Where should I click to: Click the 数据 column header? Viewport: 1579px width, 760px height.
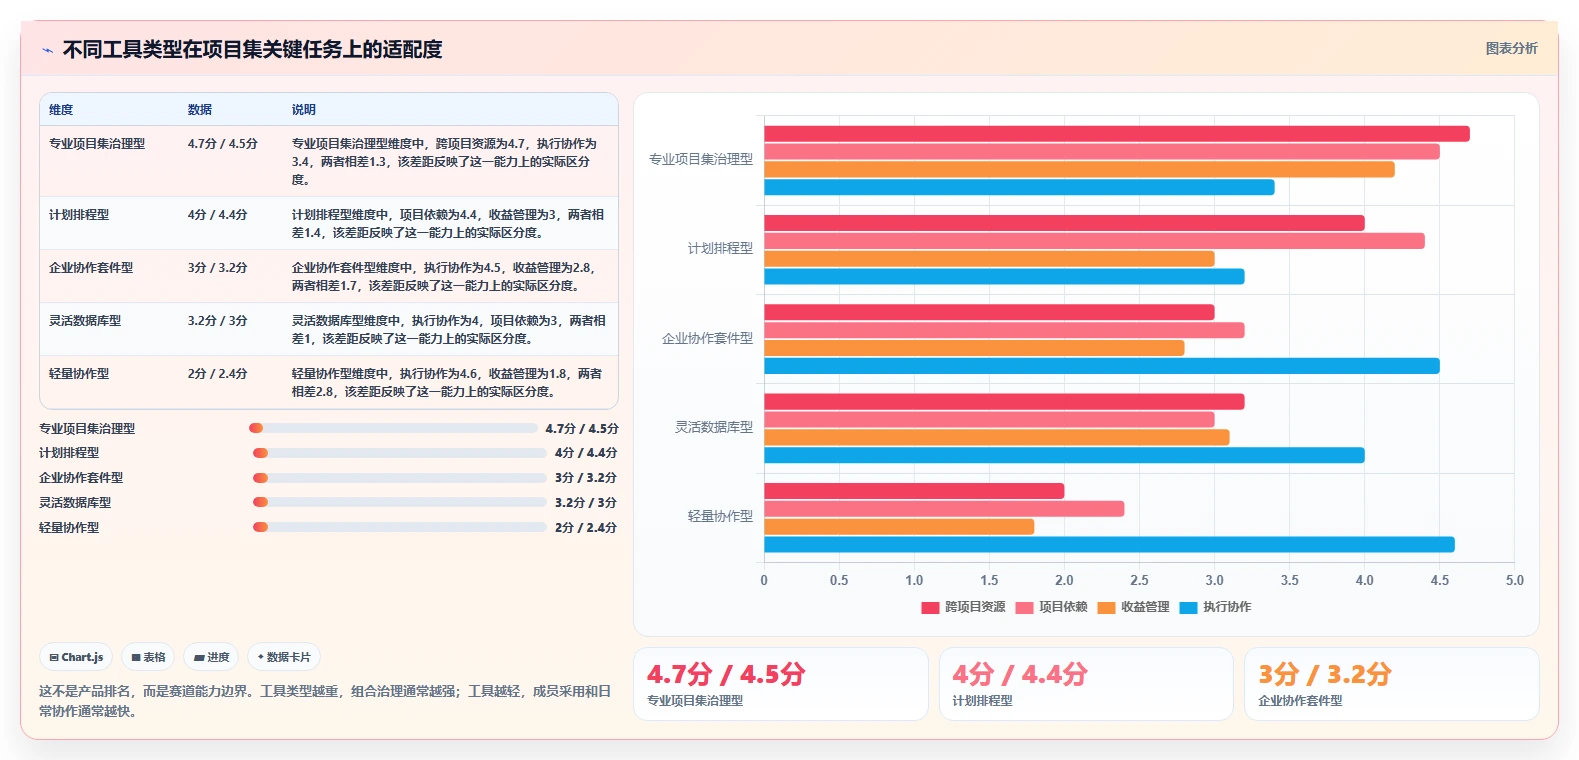(x=200, y=110)
